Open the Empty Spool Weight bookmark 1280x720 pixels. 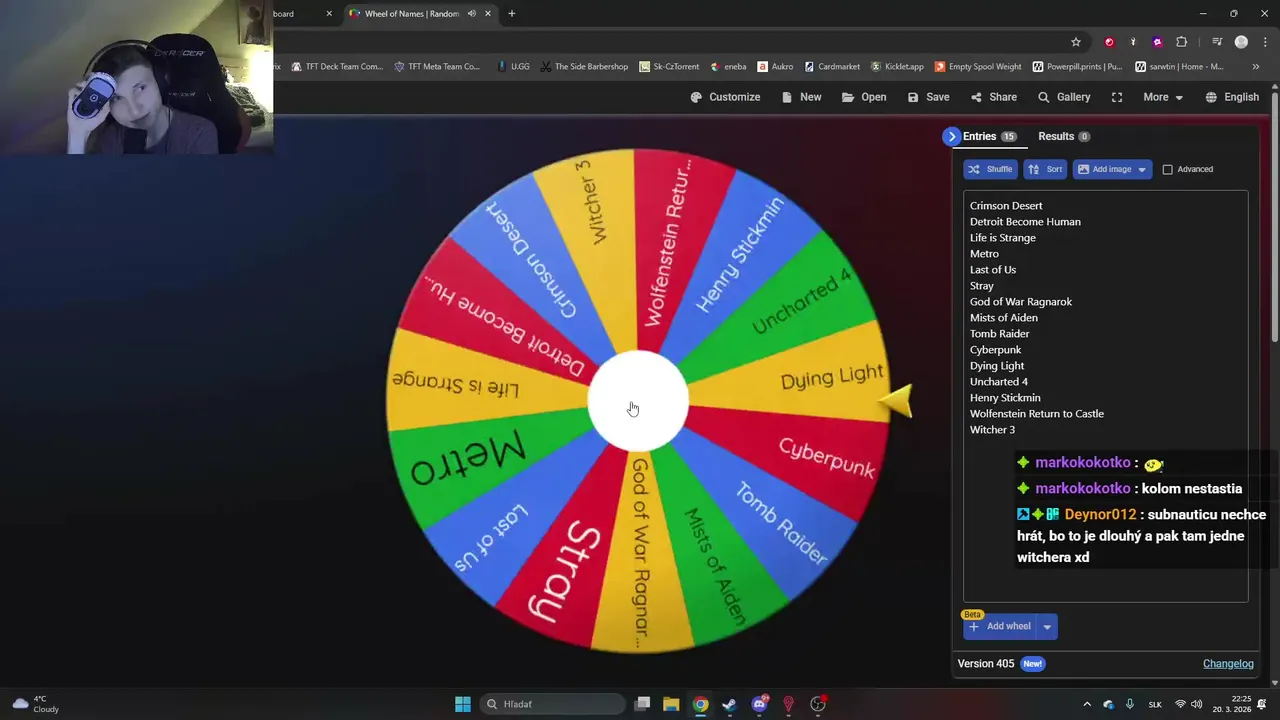click(x=978, y=67)
